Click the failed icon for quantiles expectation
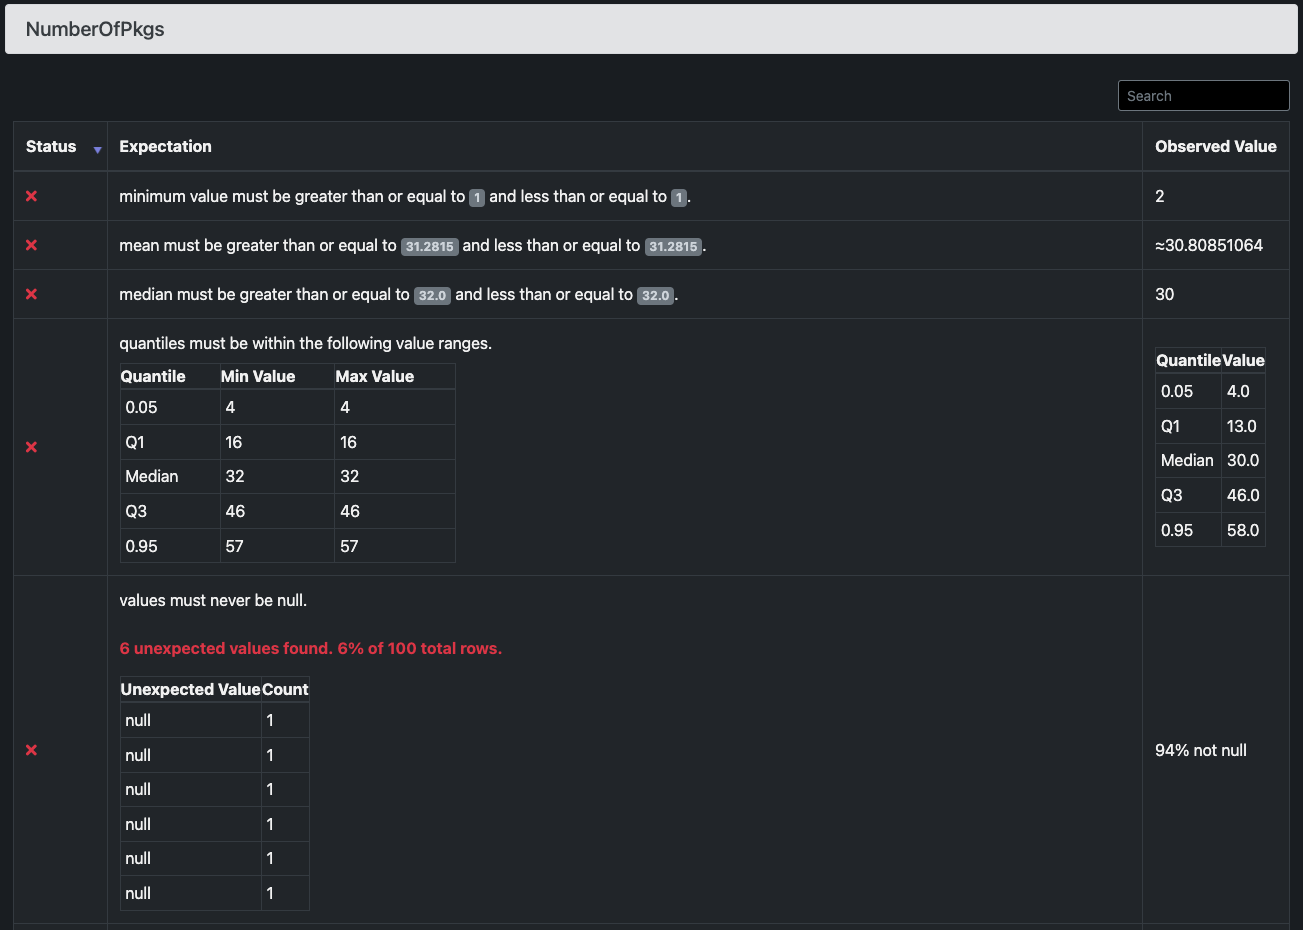Viewport: 1303px width, 930px height. click(31, 447)
